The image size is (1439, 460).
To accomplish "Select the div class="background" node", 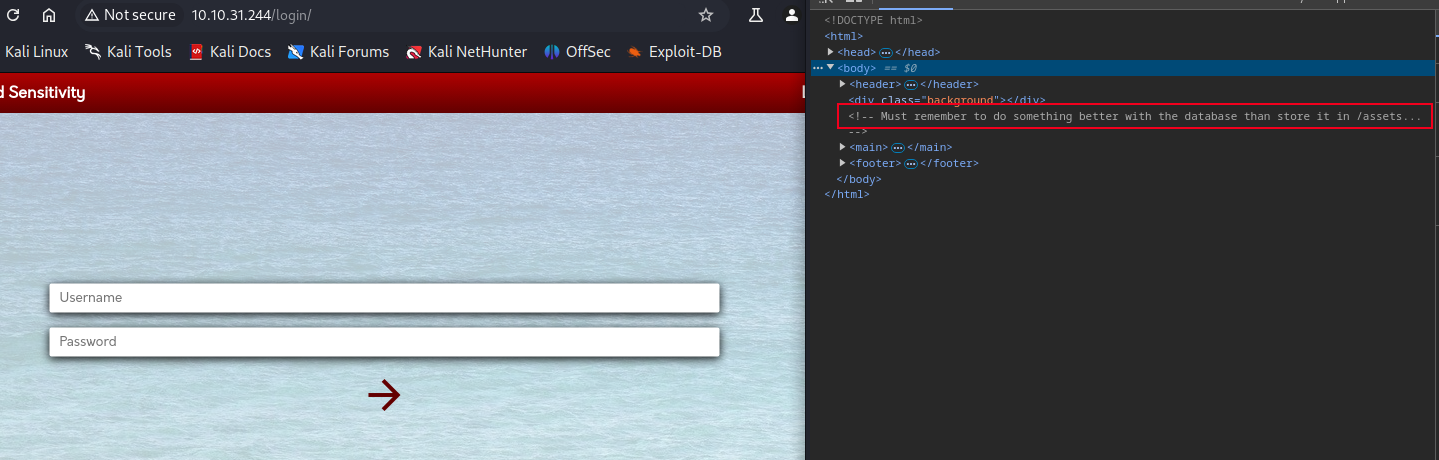I will point(947,100).
